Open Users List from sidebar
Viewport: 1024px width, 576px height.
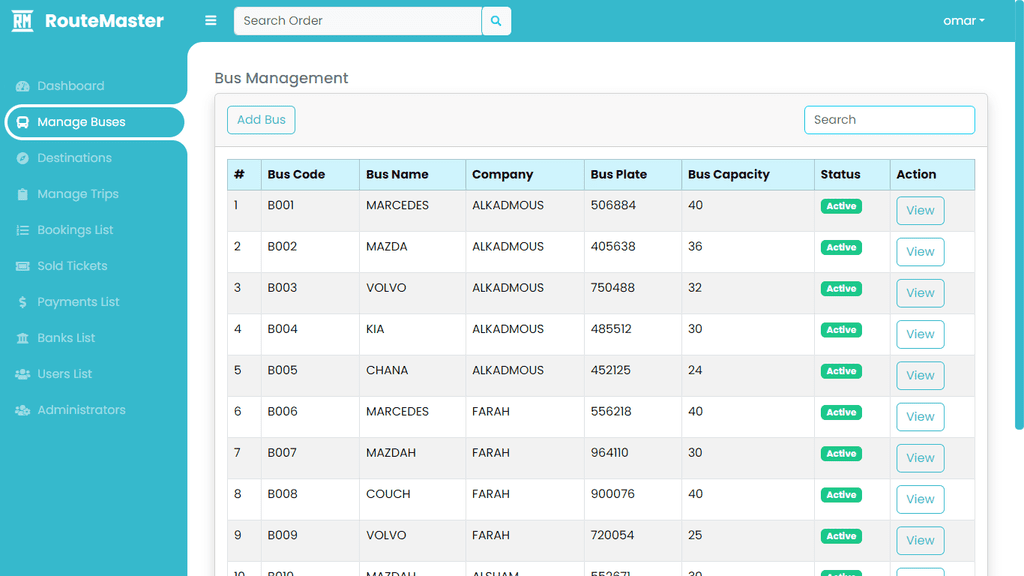pyautogui.click(x=64, y=374)
